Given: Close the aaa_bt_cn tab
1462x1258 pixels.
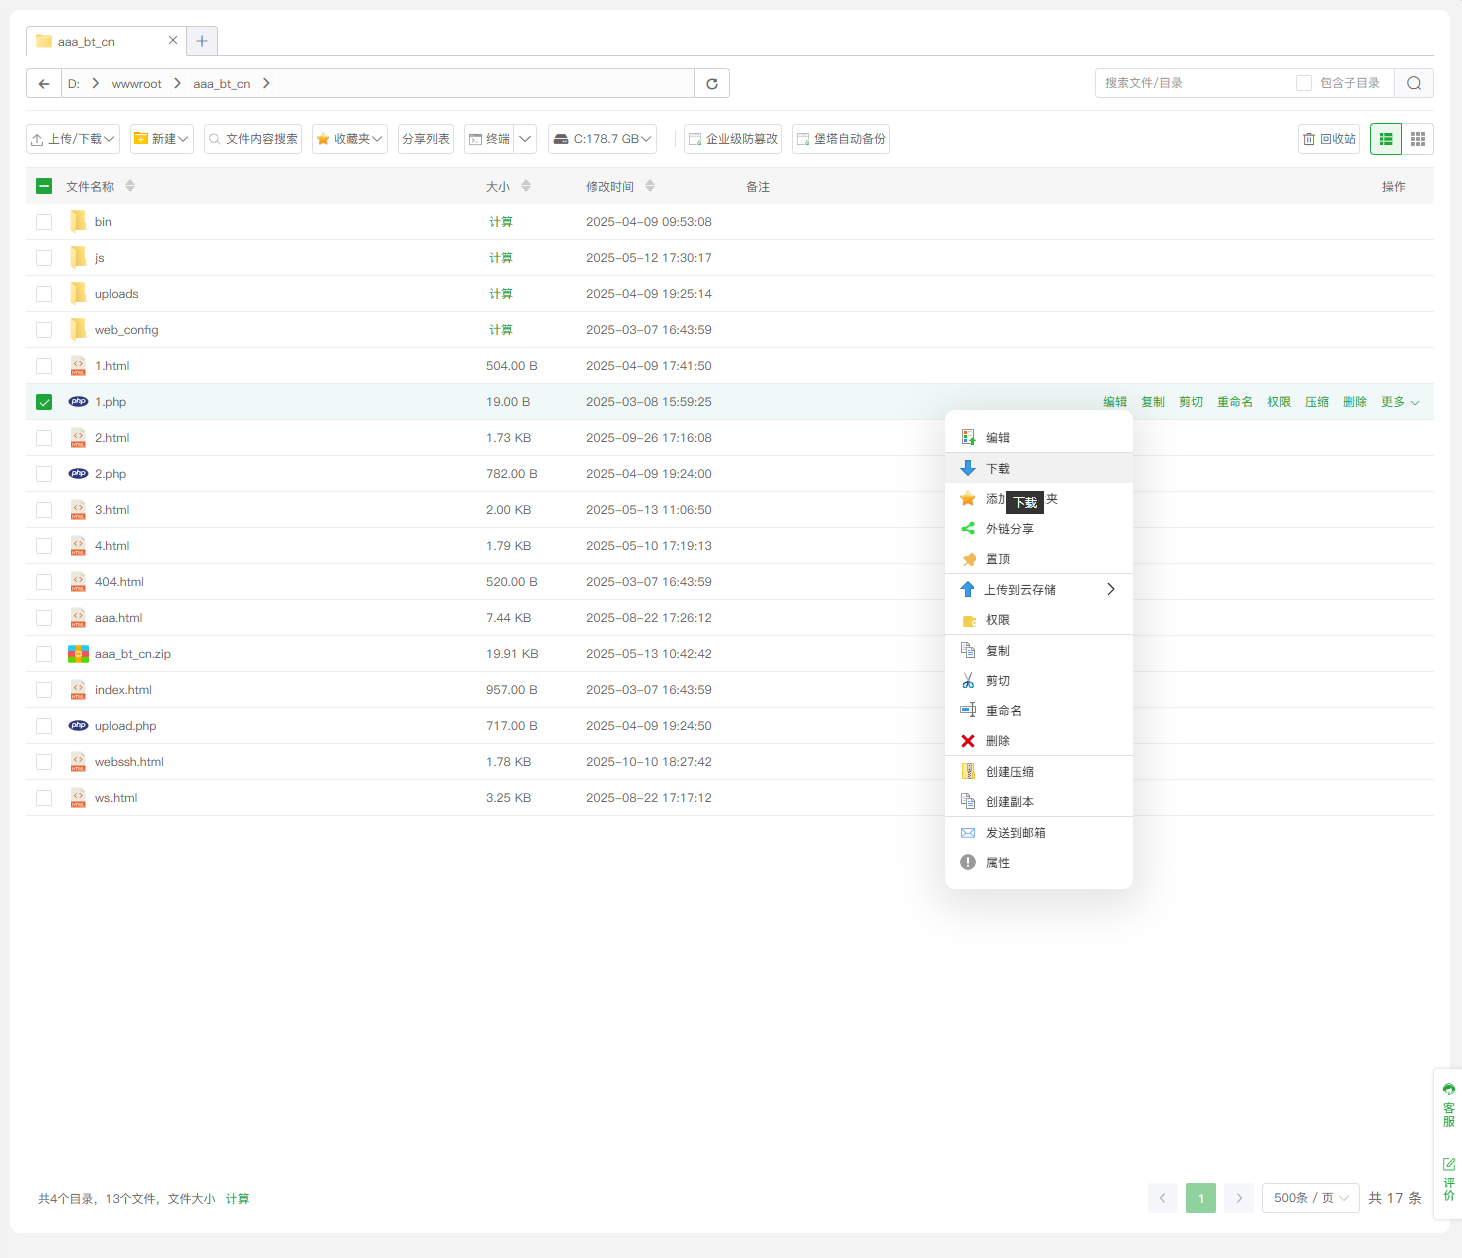Looking at the screenshot, I should pos(173,41).
